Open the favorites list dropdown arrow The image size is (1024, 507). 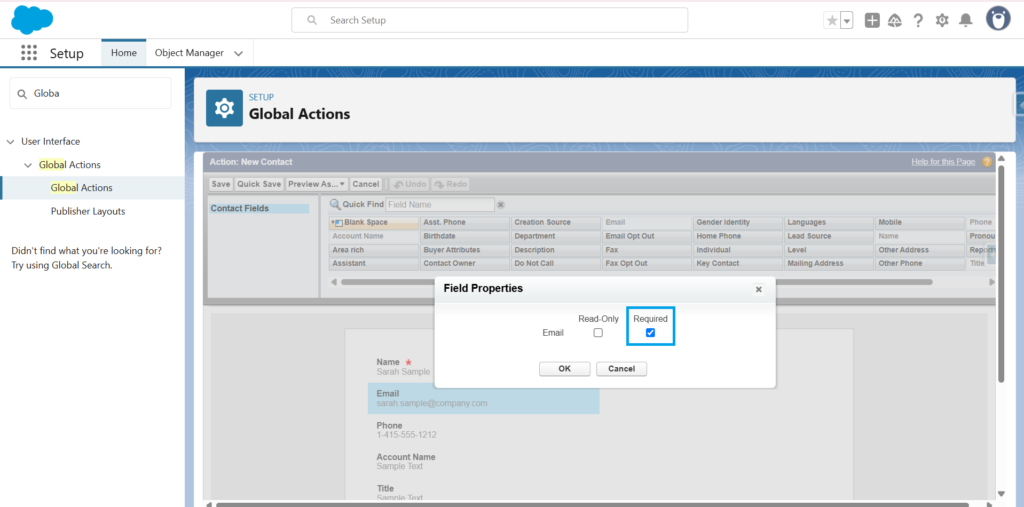847,20
